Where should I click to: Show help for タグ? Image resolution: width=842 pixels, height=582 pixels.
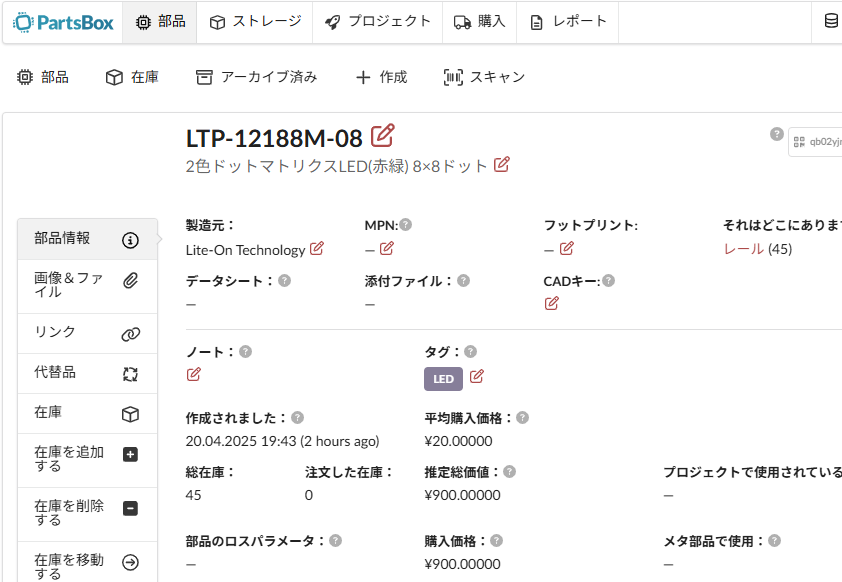470,351
